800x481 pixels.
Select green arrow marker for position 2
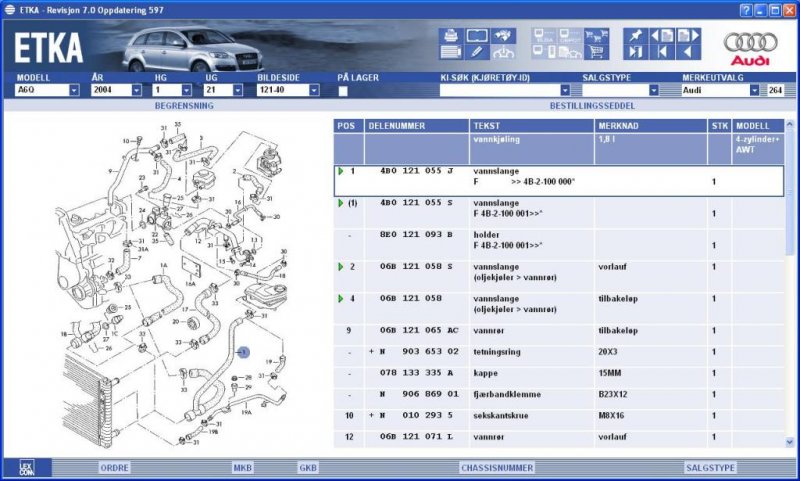[x=341, y=267]
